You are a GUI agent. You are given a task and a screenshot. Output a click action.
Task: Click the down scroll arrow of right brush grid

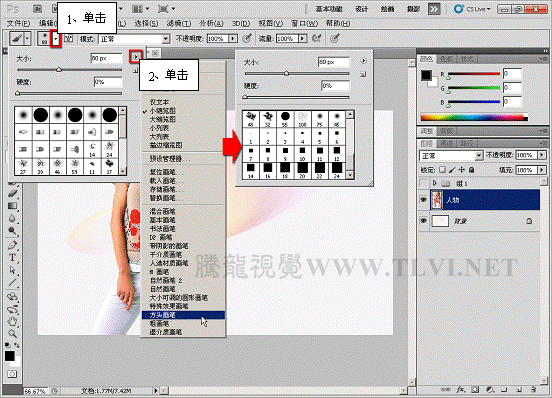350,175
